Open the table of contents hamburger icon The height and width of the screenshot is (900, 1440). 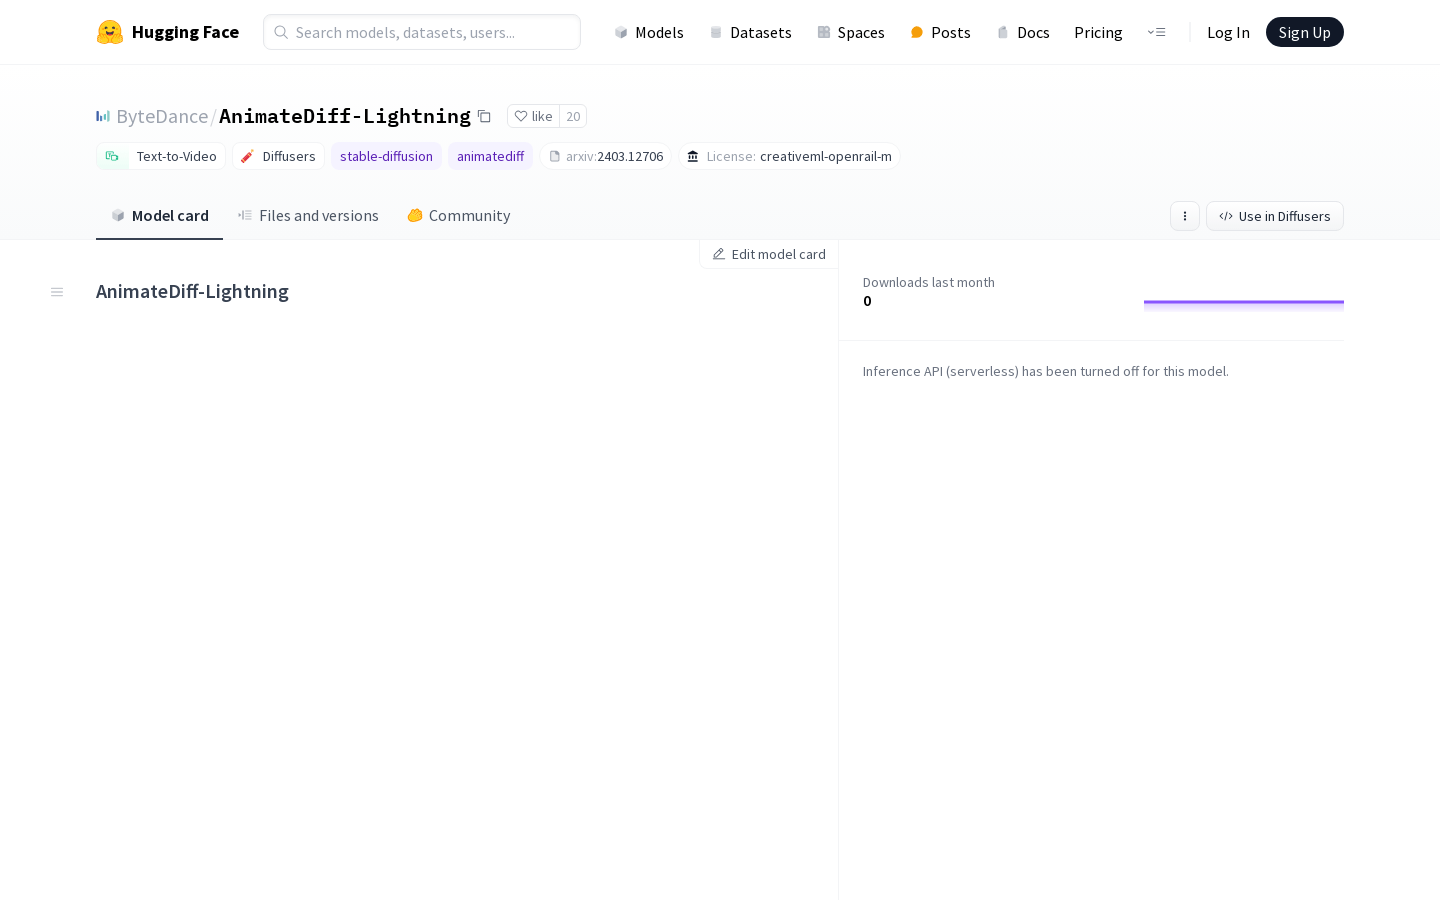tap(57, 292)
